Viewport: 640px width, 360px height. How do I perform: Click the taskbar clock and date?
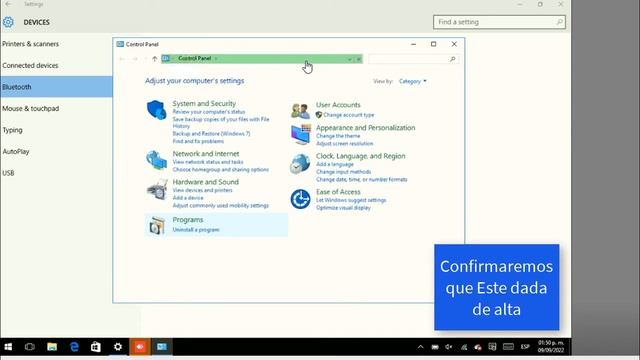tap(551, 347)
